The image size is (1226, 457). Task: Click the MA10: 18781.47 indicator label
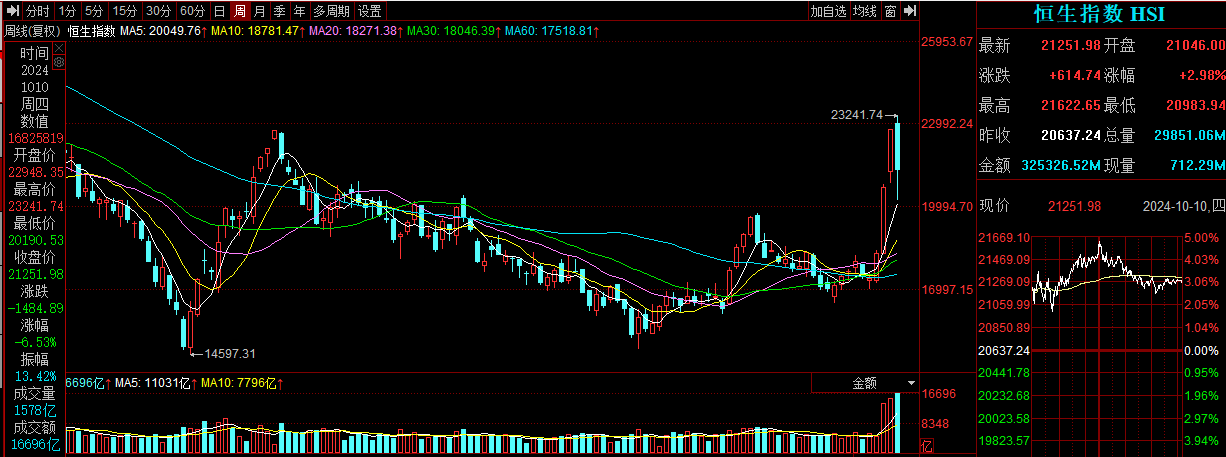(257, 31)
